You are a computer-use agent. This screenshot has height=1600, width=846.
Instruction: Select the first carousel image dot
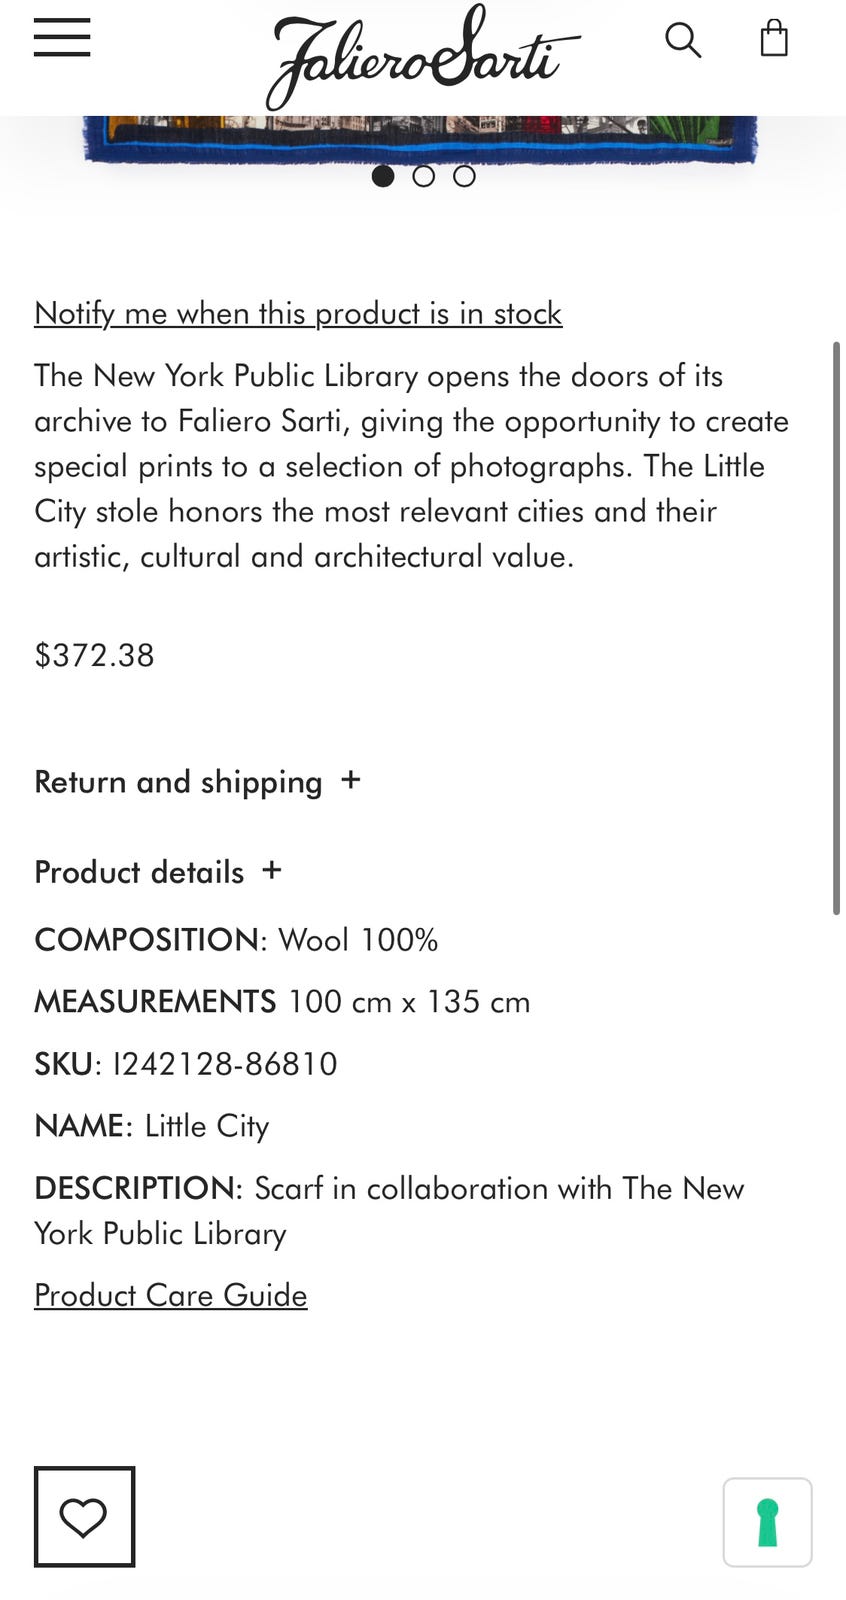[x=383, y=176]
